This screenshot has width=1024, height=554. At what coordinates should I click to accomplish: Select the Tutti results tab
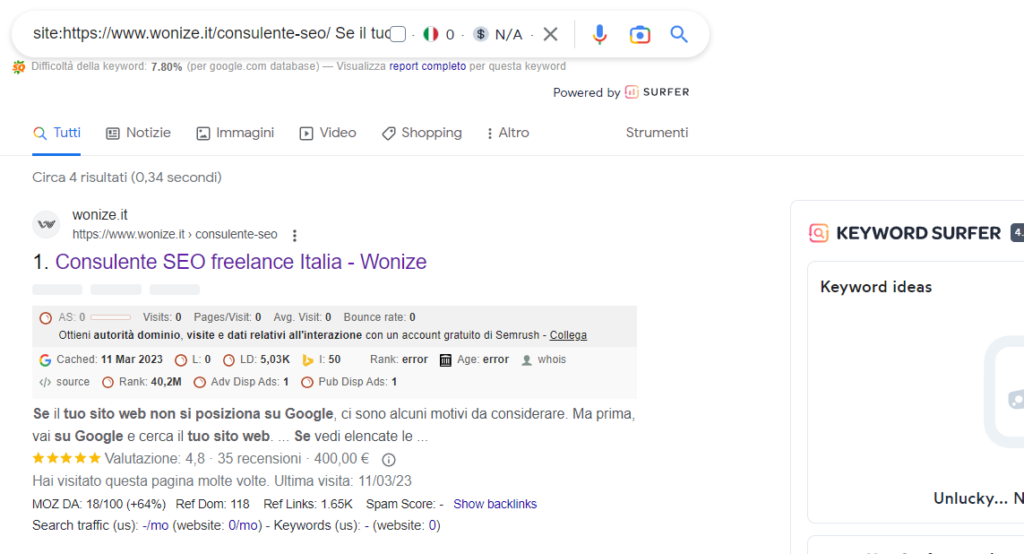point(57,133)
